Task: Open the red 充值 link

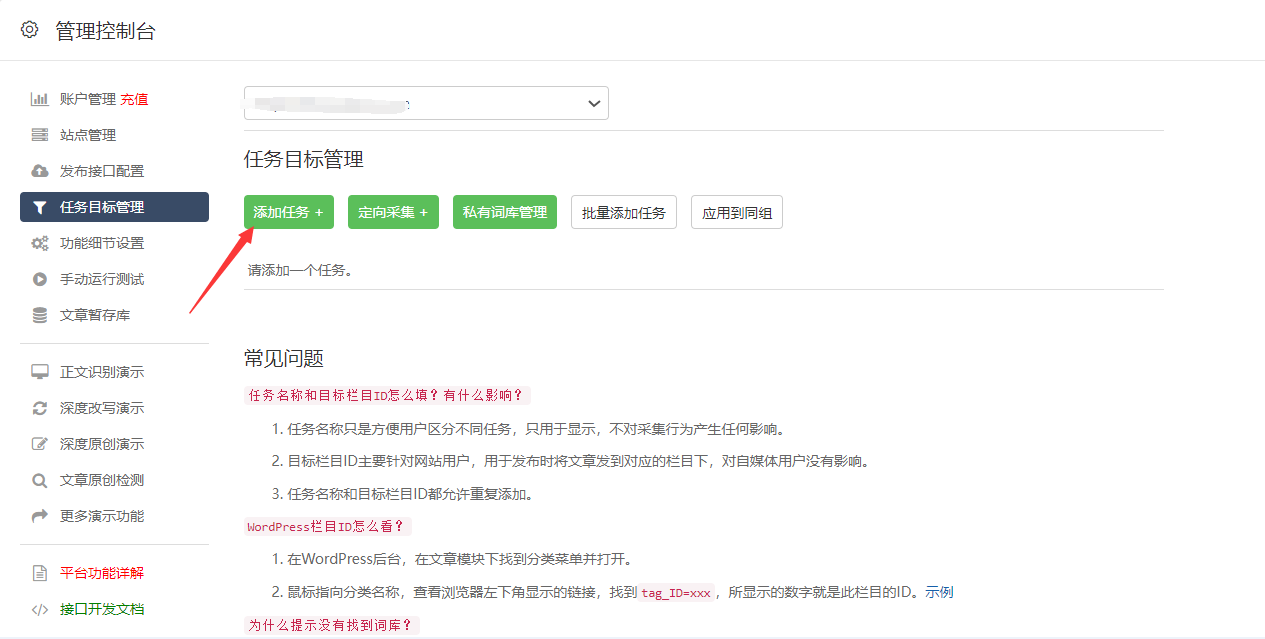Action: (x=134, y=99)
